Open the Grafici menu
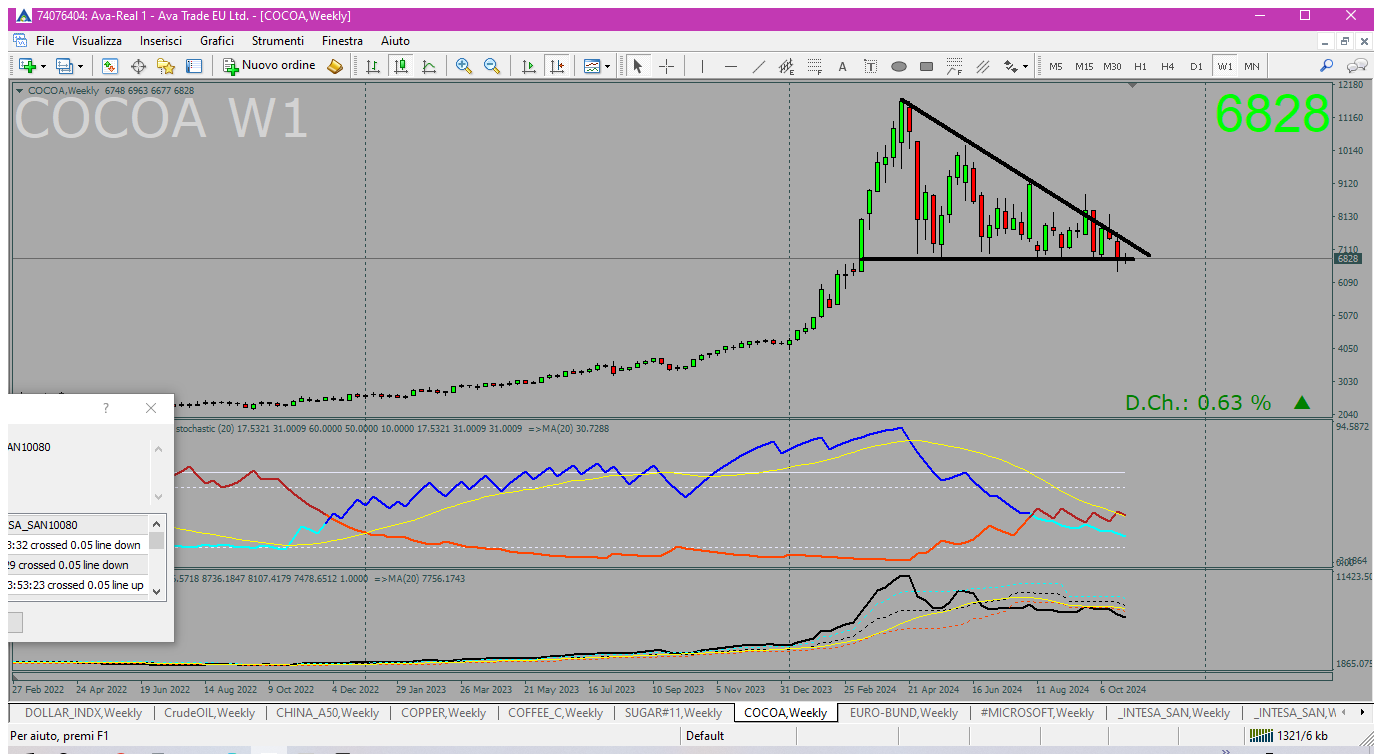The image size is (1382, 754). [217, 41]
